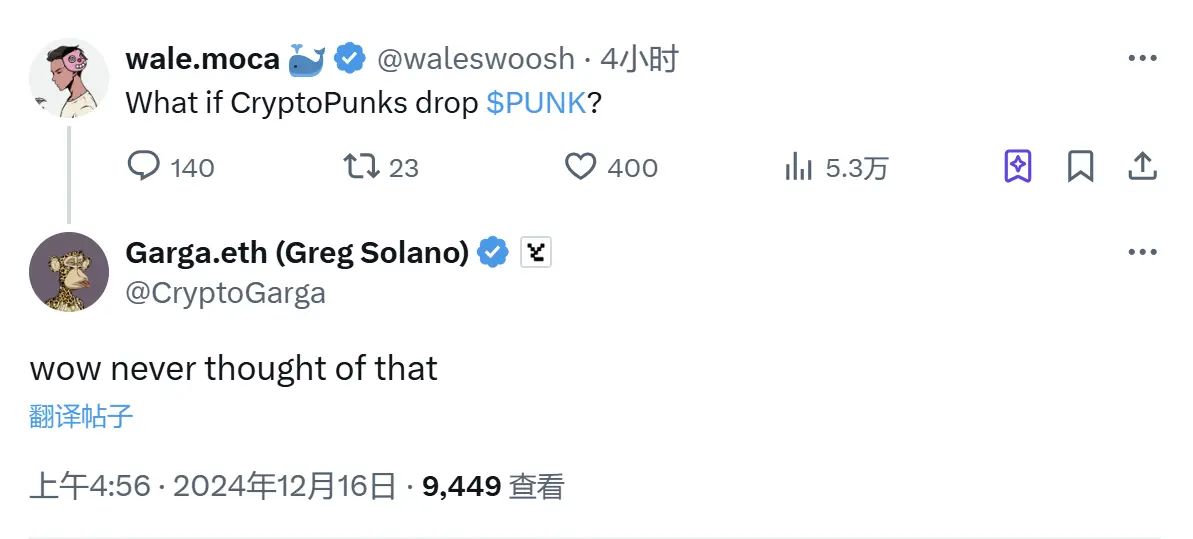Open view analytics showing 5.3万

[798, 166]
